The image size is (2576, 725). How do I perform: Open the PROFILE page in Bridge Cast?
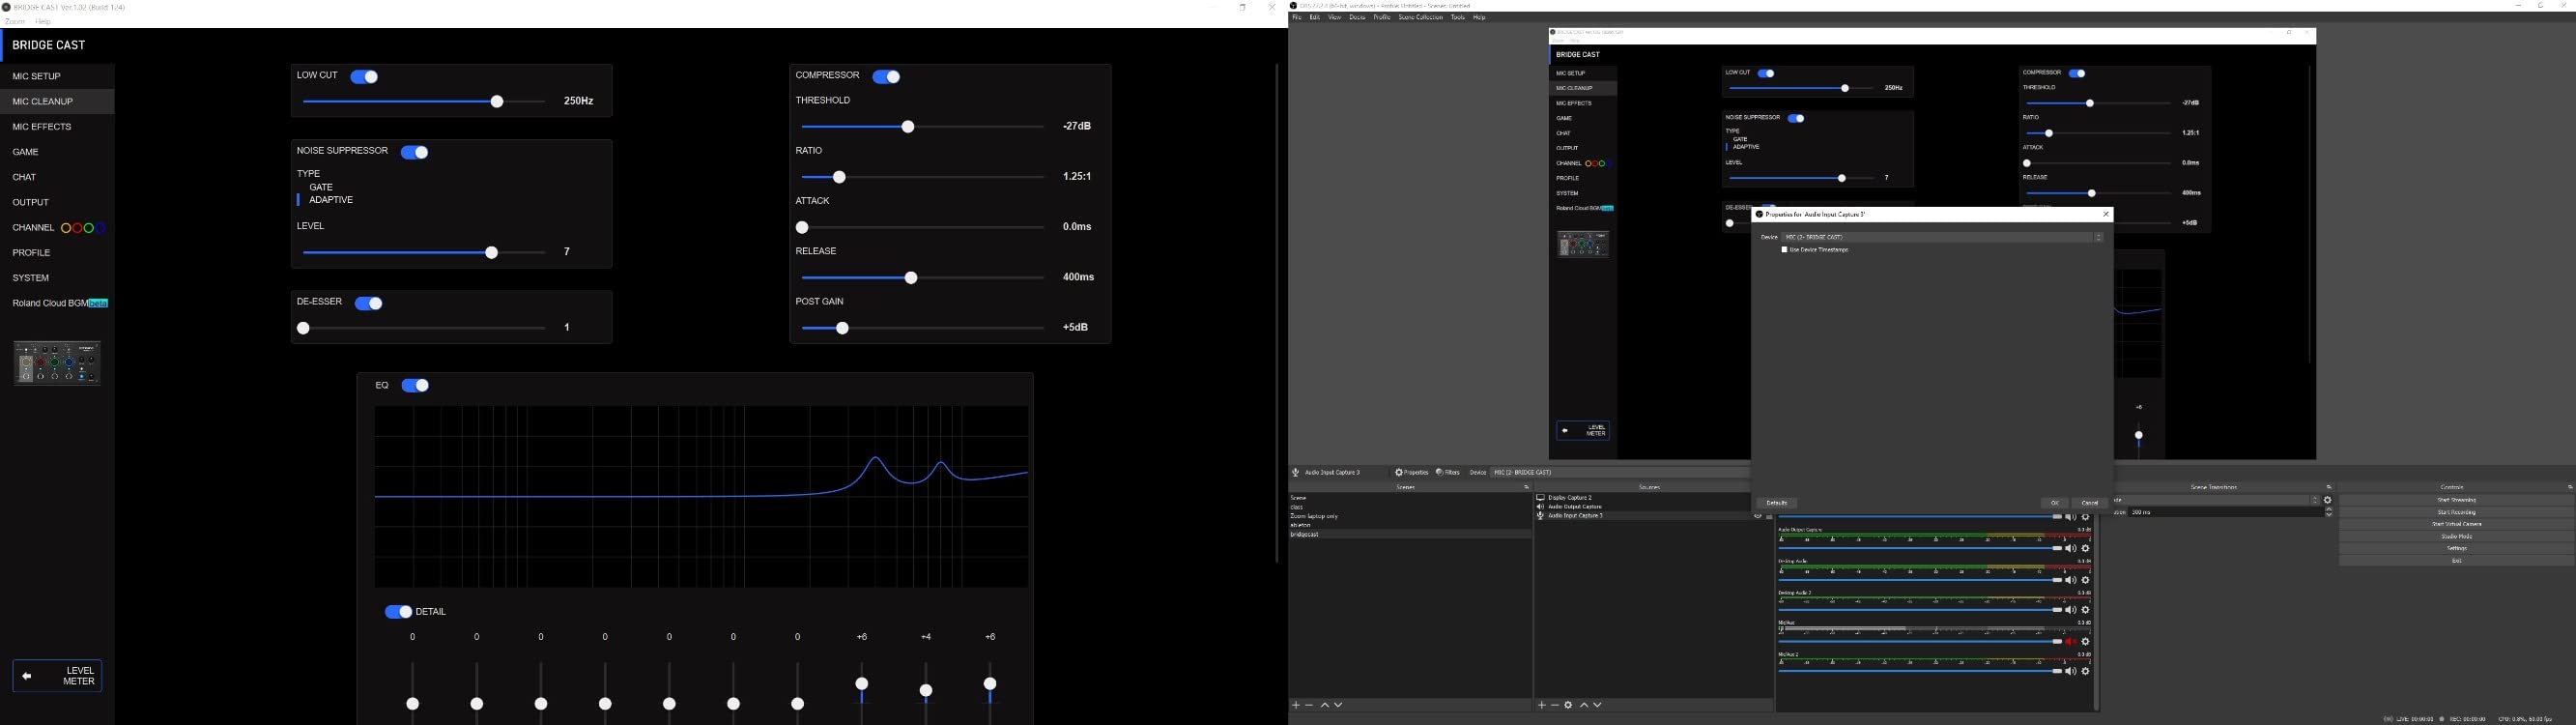[x=57, y=253]
